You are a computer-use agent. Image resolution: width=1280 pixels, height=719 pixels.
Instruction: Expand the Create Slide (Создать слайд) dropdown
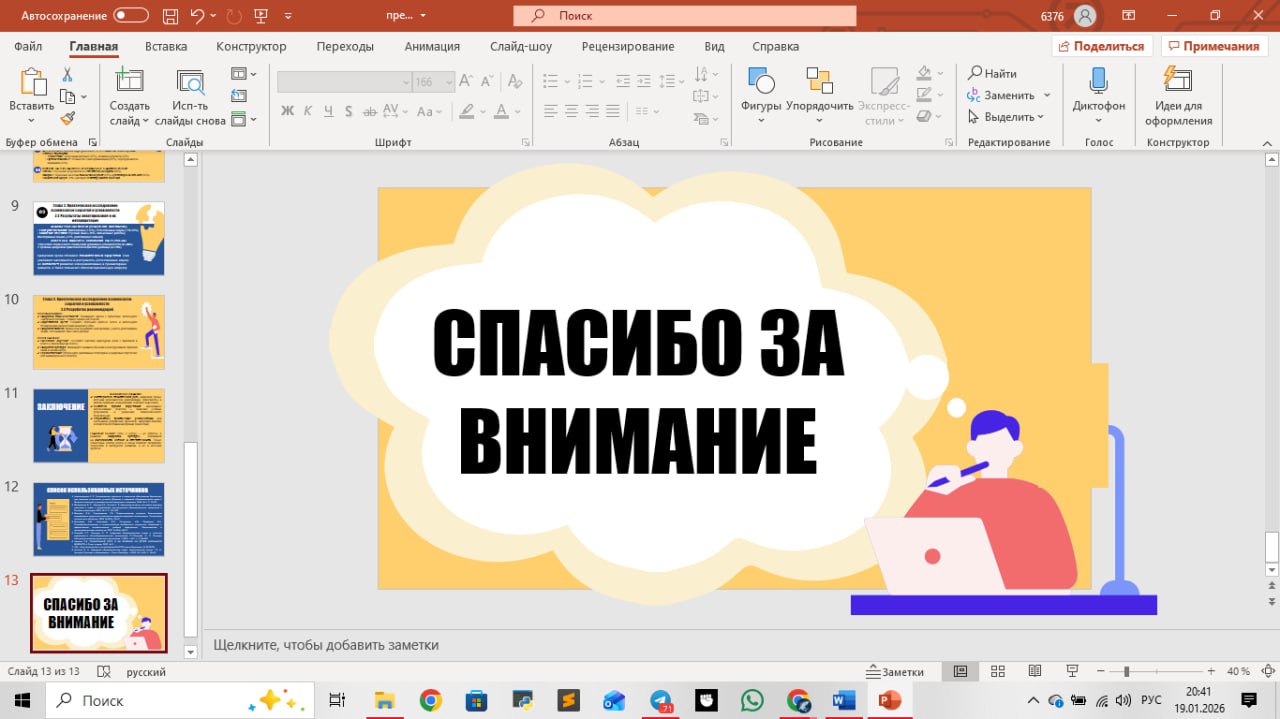click(x=145, y=121)
